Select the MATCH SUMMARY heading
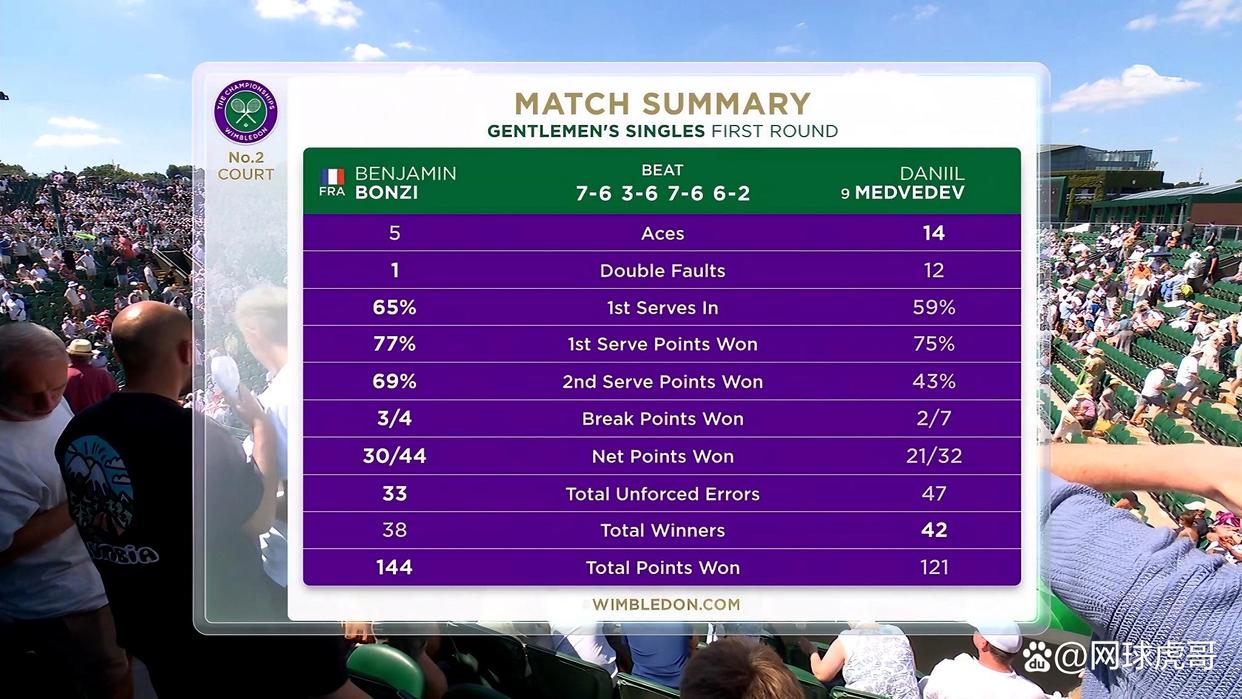Image resolution: width=1242 pixels, height=699 pixels. pos(662,104)
